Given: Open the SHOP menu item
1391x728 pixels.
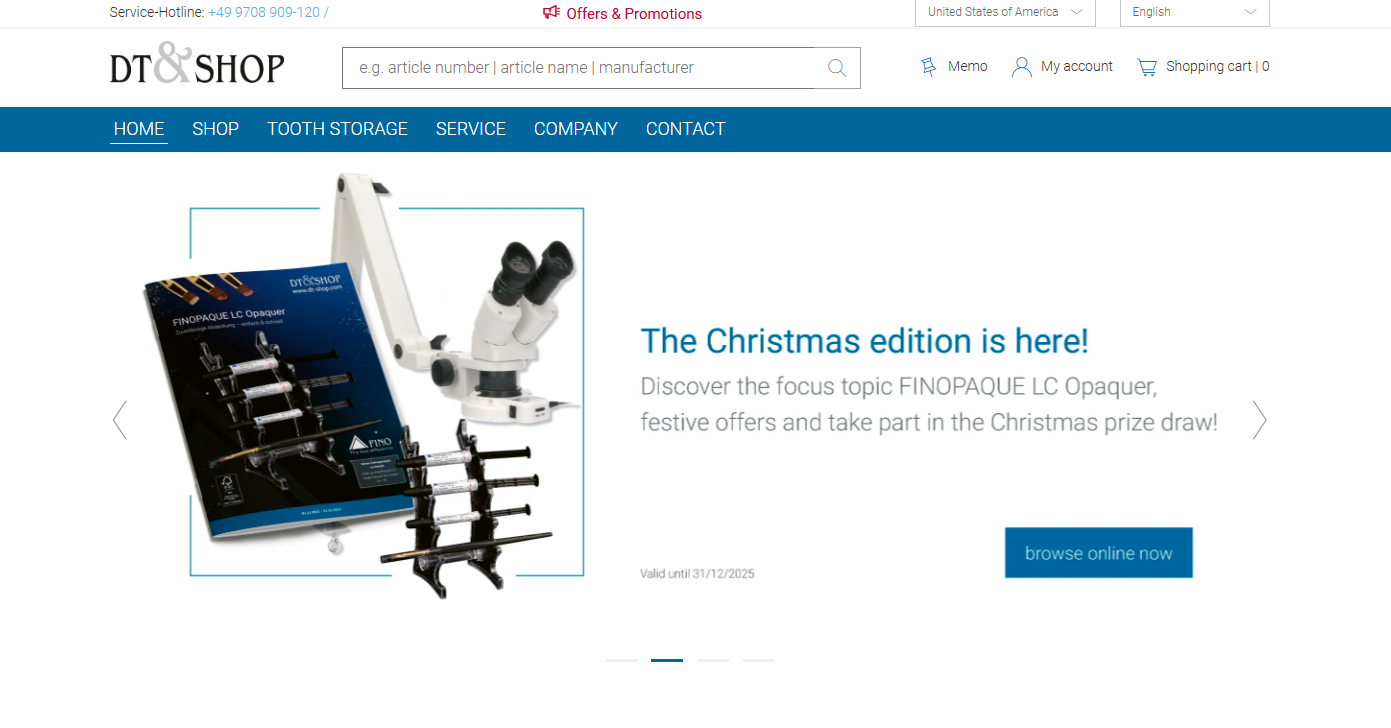Looking at the screenshot, I should (x=216, y=129).
